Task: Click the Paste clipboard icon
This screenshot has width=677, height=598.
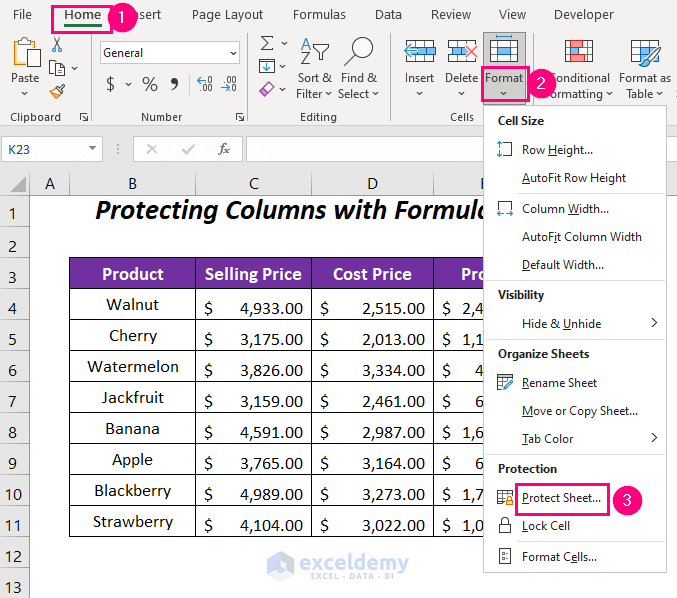Action: pyautogui.click(x=26, y=53)
